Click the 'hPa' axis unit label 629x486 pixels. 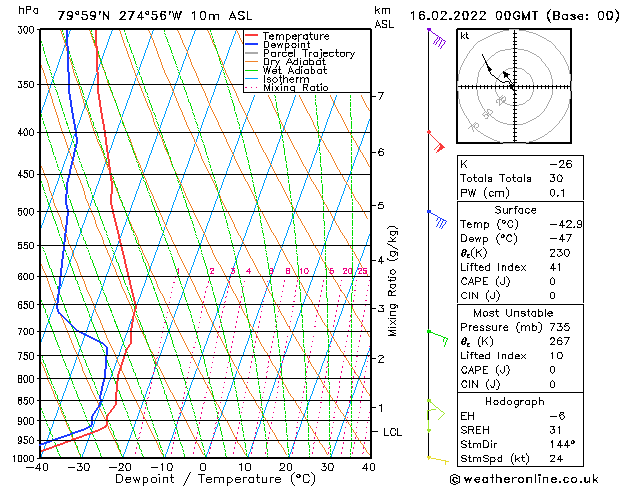(x=28, y=10)
